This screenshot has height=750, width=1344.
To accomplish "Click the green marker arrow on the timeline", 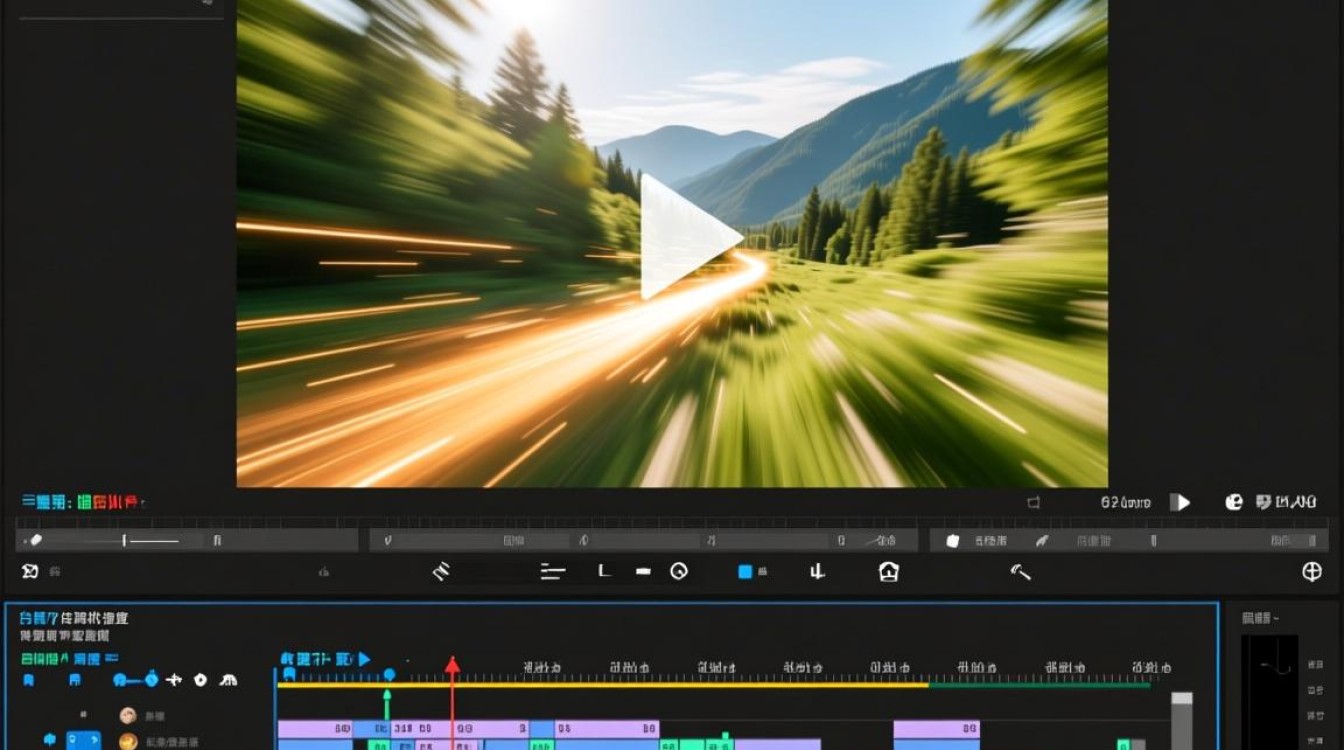I will (x=388, y=695).
